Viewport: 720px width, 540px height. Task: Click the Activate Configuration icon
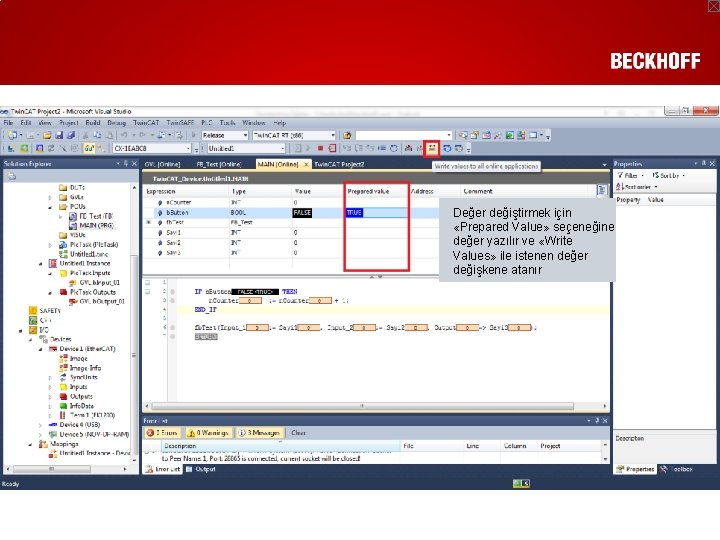point(11,148)
